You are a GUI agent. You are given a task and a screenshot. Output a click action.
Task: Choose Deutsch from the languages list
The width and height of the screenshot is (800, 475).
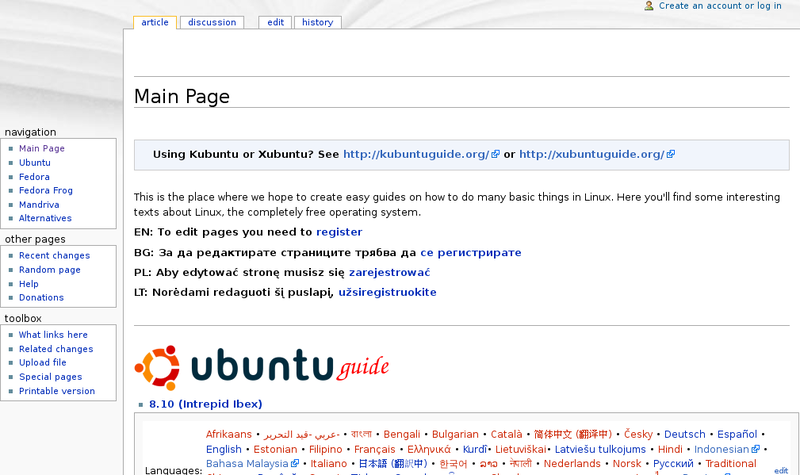[x=685, y=435]
